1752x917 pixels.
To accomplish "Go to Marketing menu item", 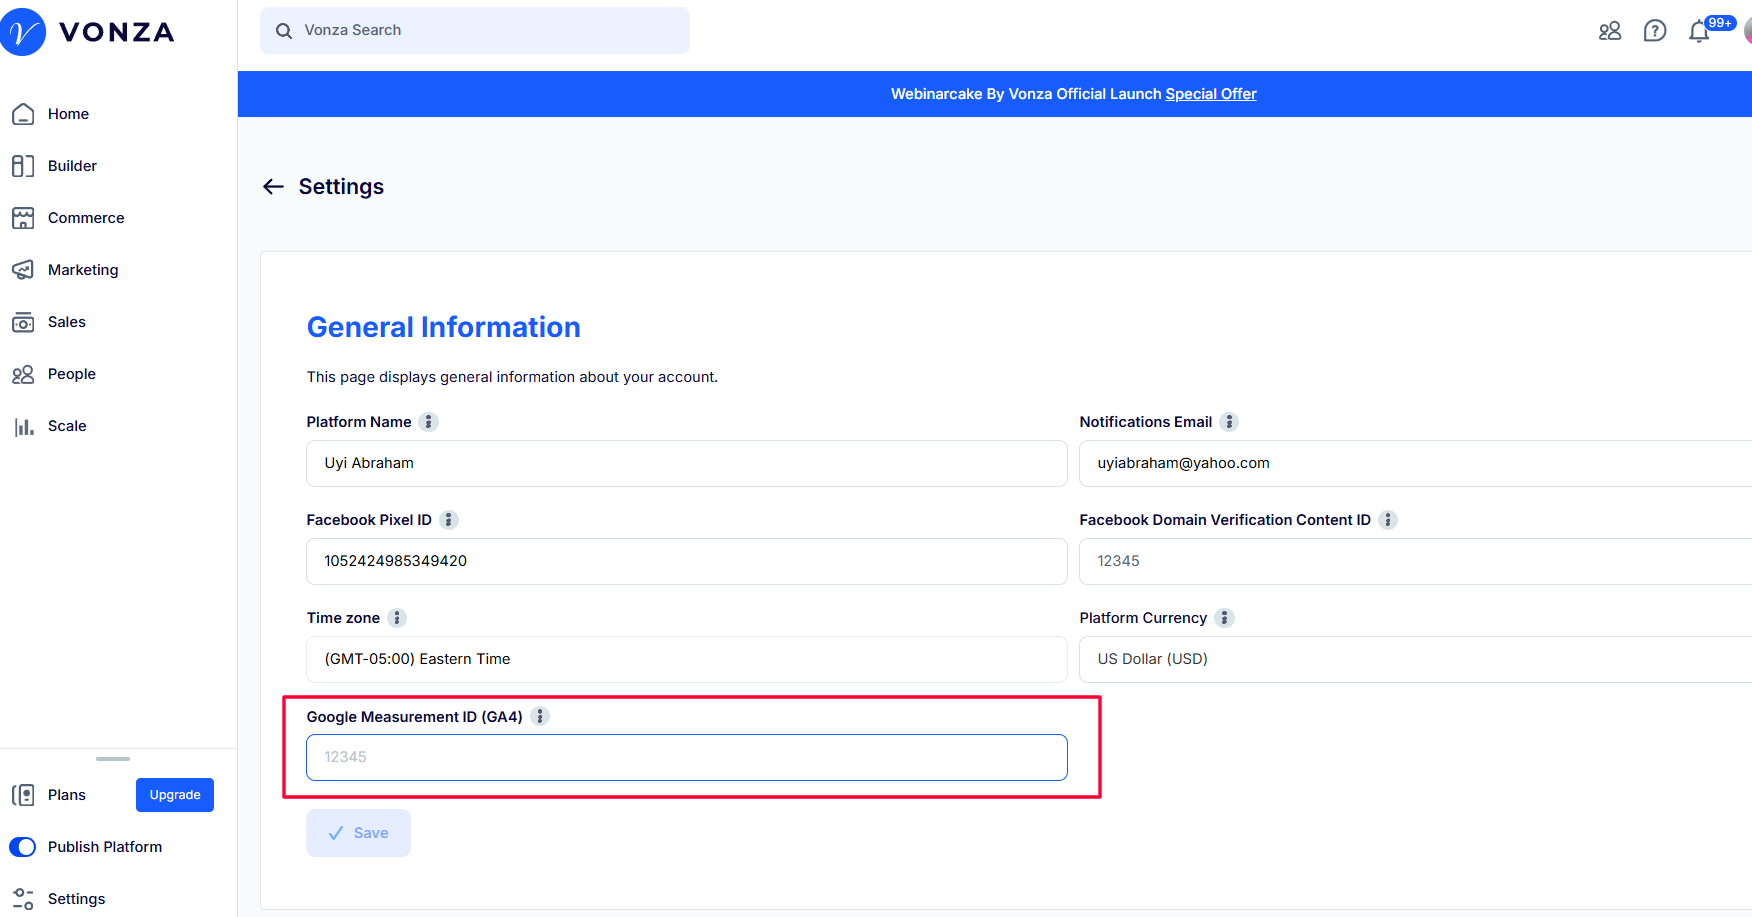I will 83,270.
